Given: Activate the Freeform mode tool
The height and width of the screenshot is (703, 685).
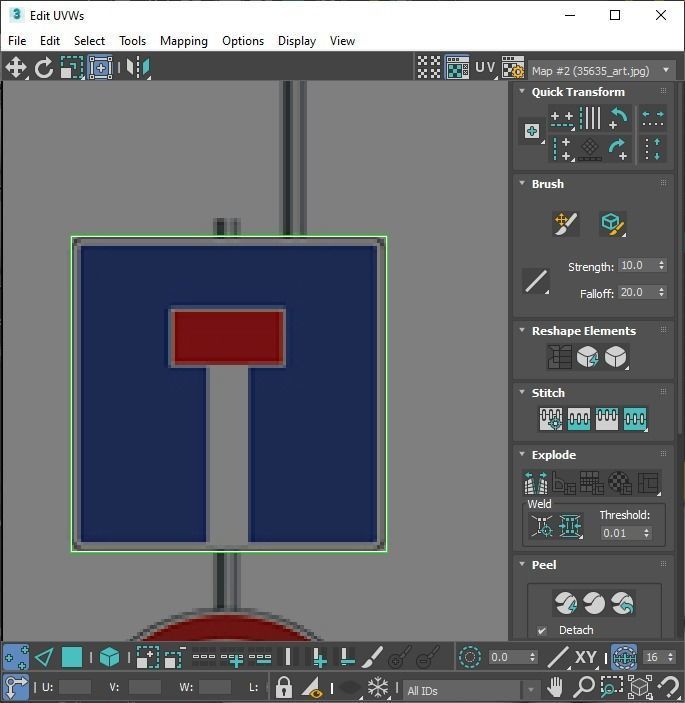Looking at the screenshot, I should pyautogui.click(x=100, y=68).
